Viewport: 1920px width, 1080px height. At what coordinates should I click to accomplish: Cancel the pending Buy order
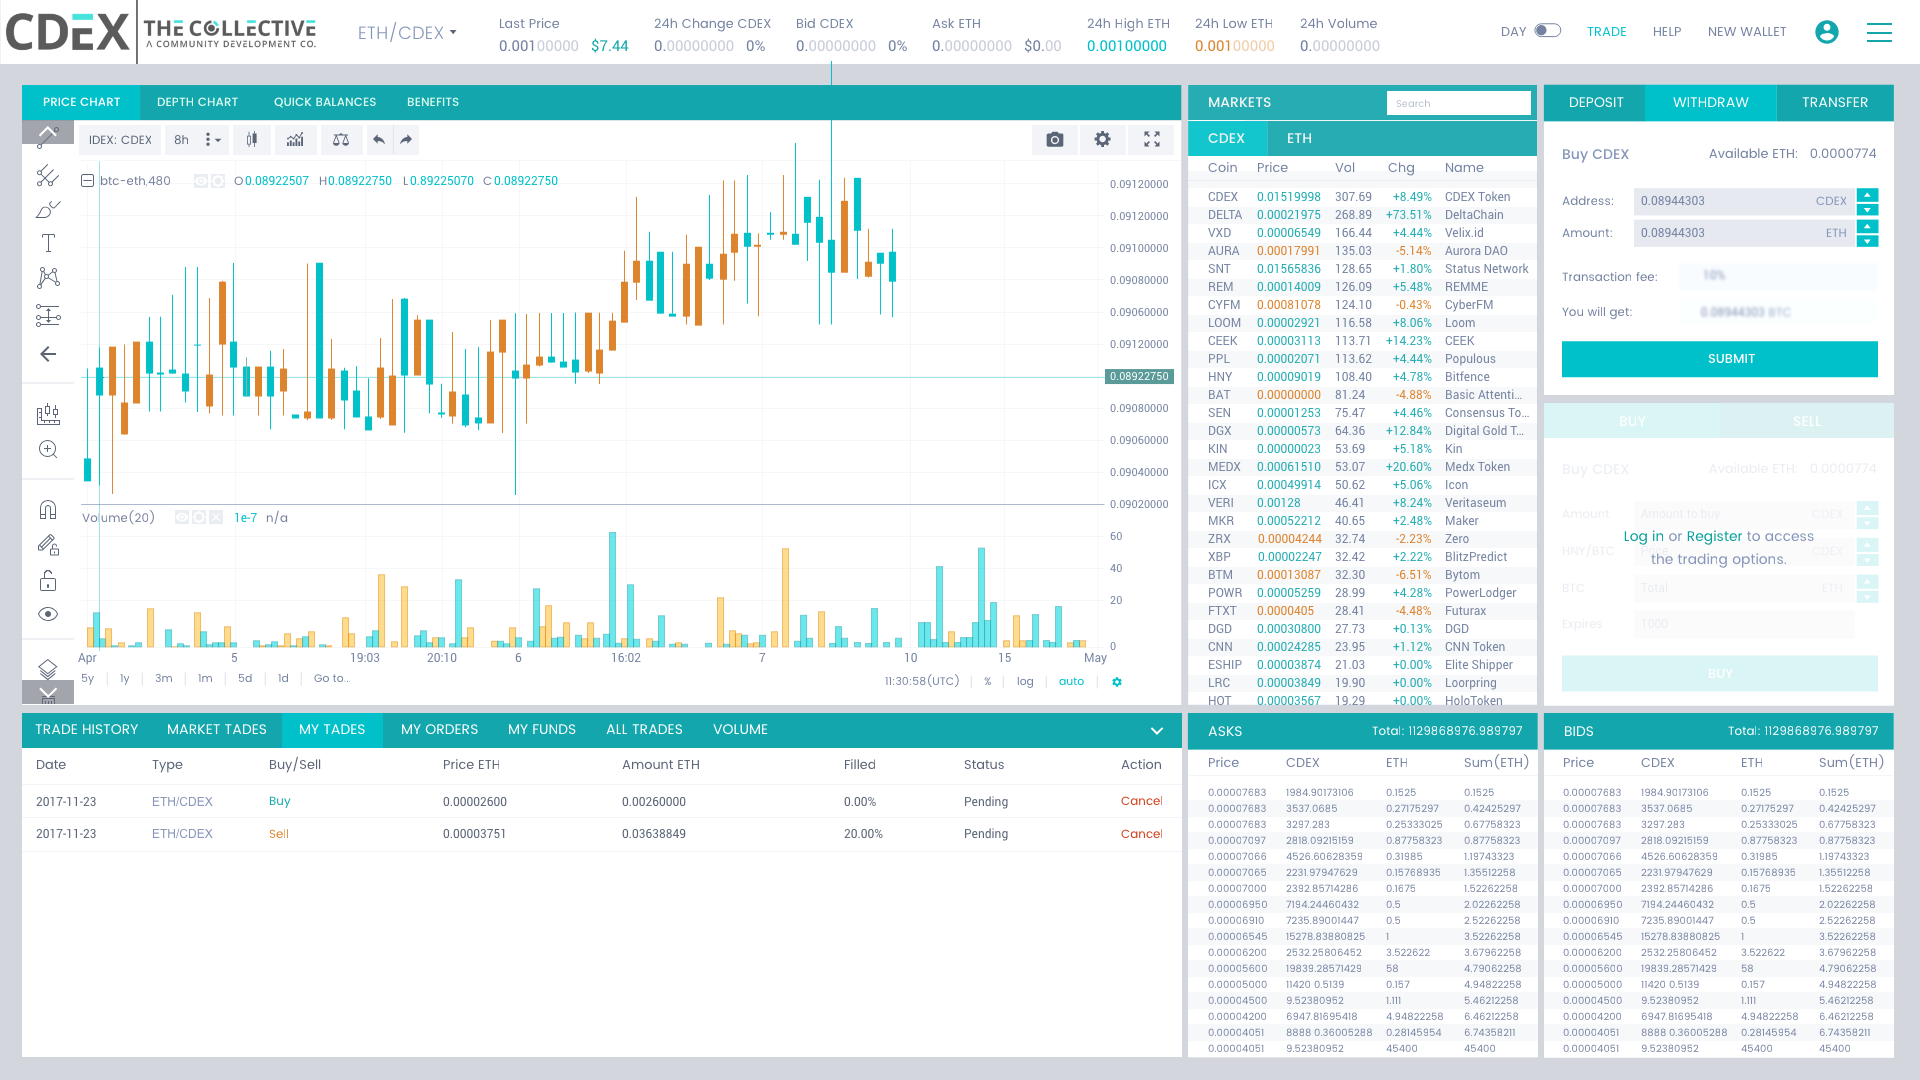1140,801
